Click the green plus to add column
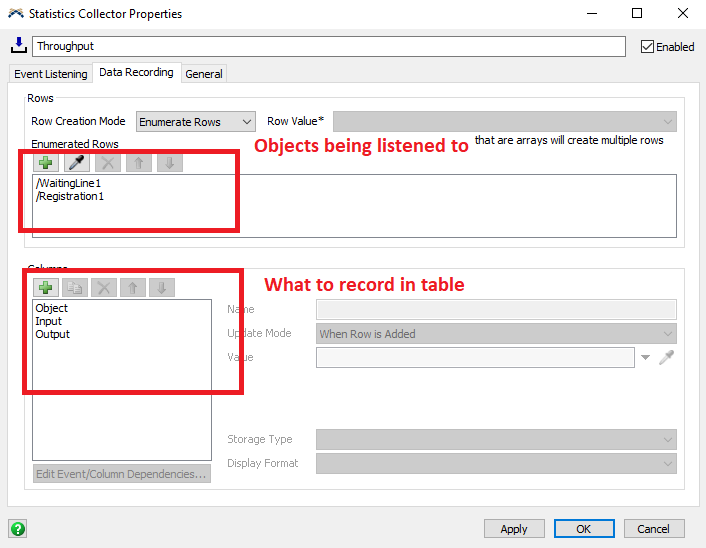The image size is (706, 548). point(46,288)
